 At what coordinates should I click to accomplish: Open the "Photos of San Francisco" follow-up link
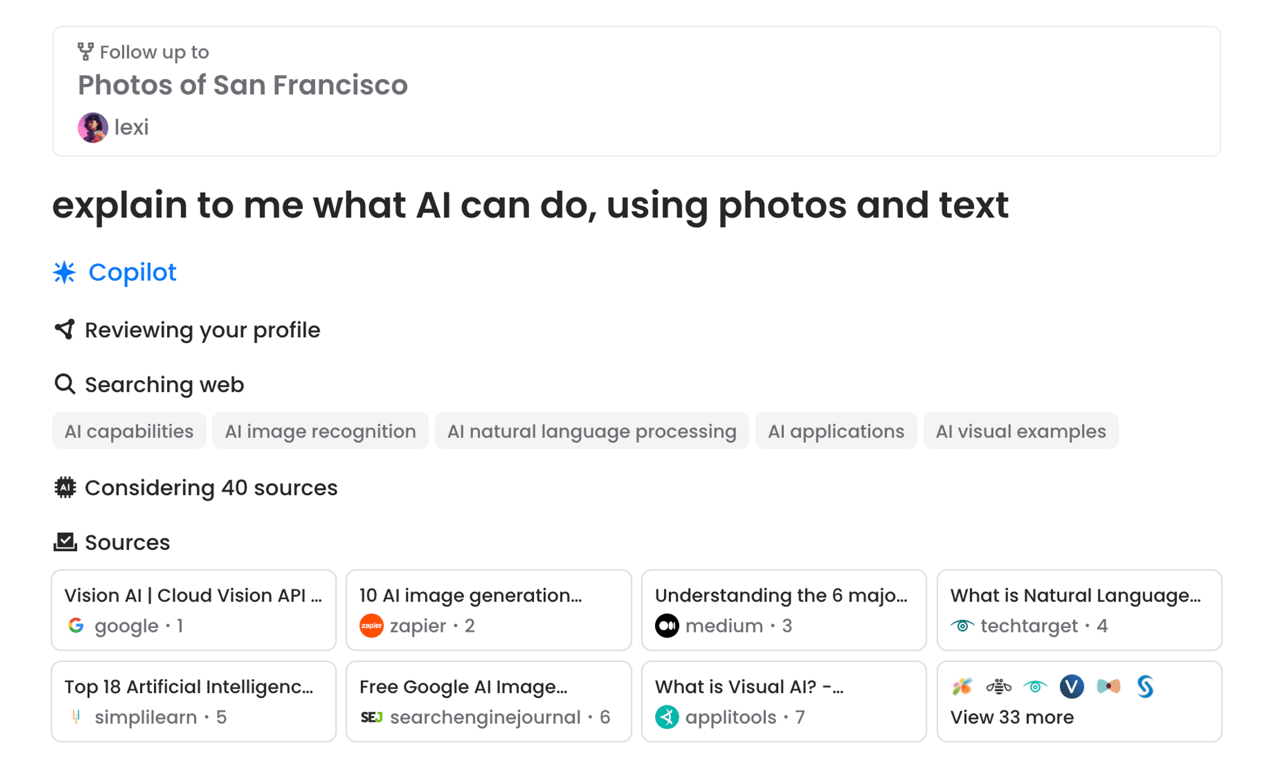(x=242, y=85)
